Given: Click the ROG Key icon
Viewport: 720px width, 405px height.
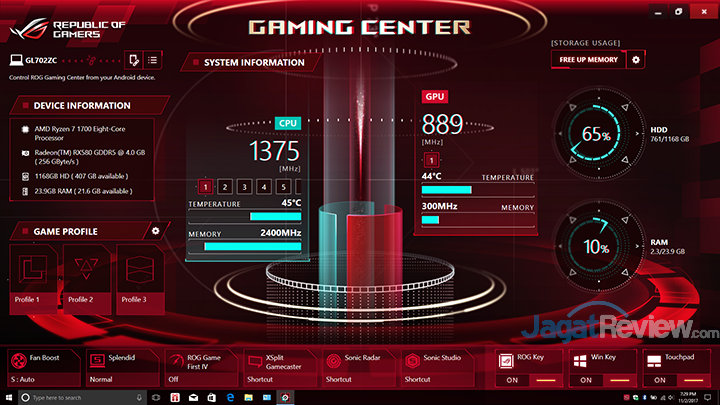Looking at the screenshot, I should [506, 361].
